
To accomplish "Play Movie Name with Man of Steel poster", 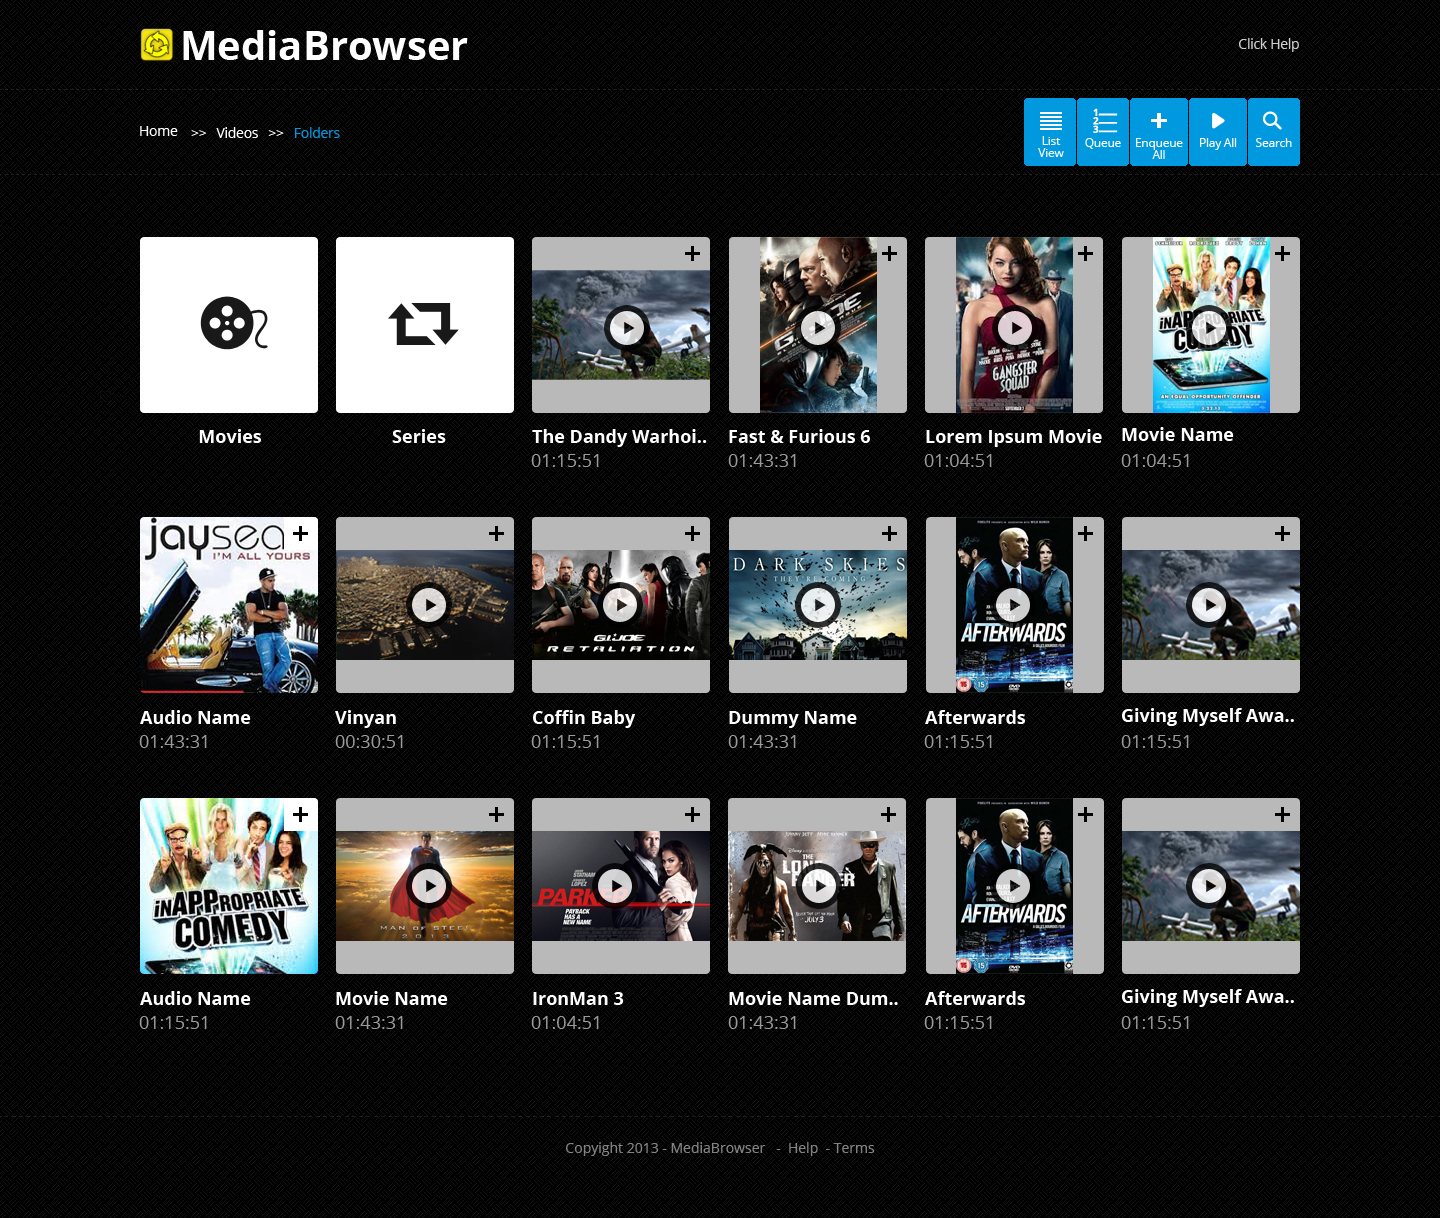I will [x=430, y=886].
